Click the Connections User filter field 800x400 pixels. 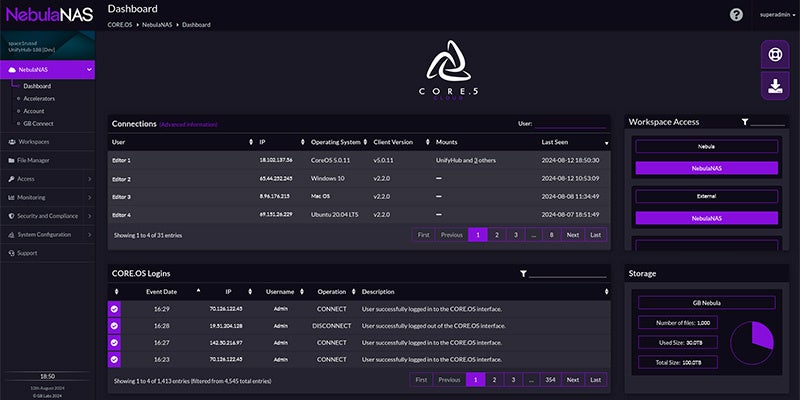coord(570,123)
